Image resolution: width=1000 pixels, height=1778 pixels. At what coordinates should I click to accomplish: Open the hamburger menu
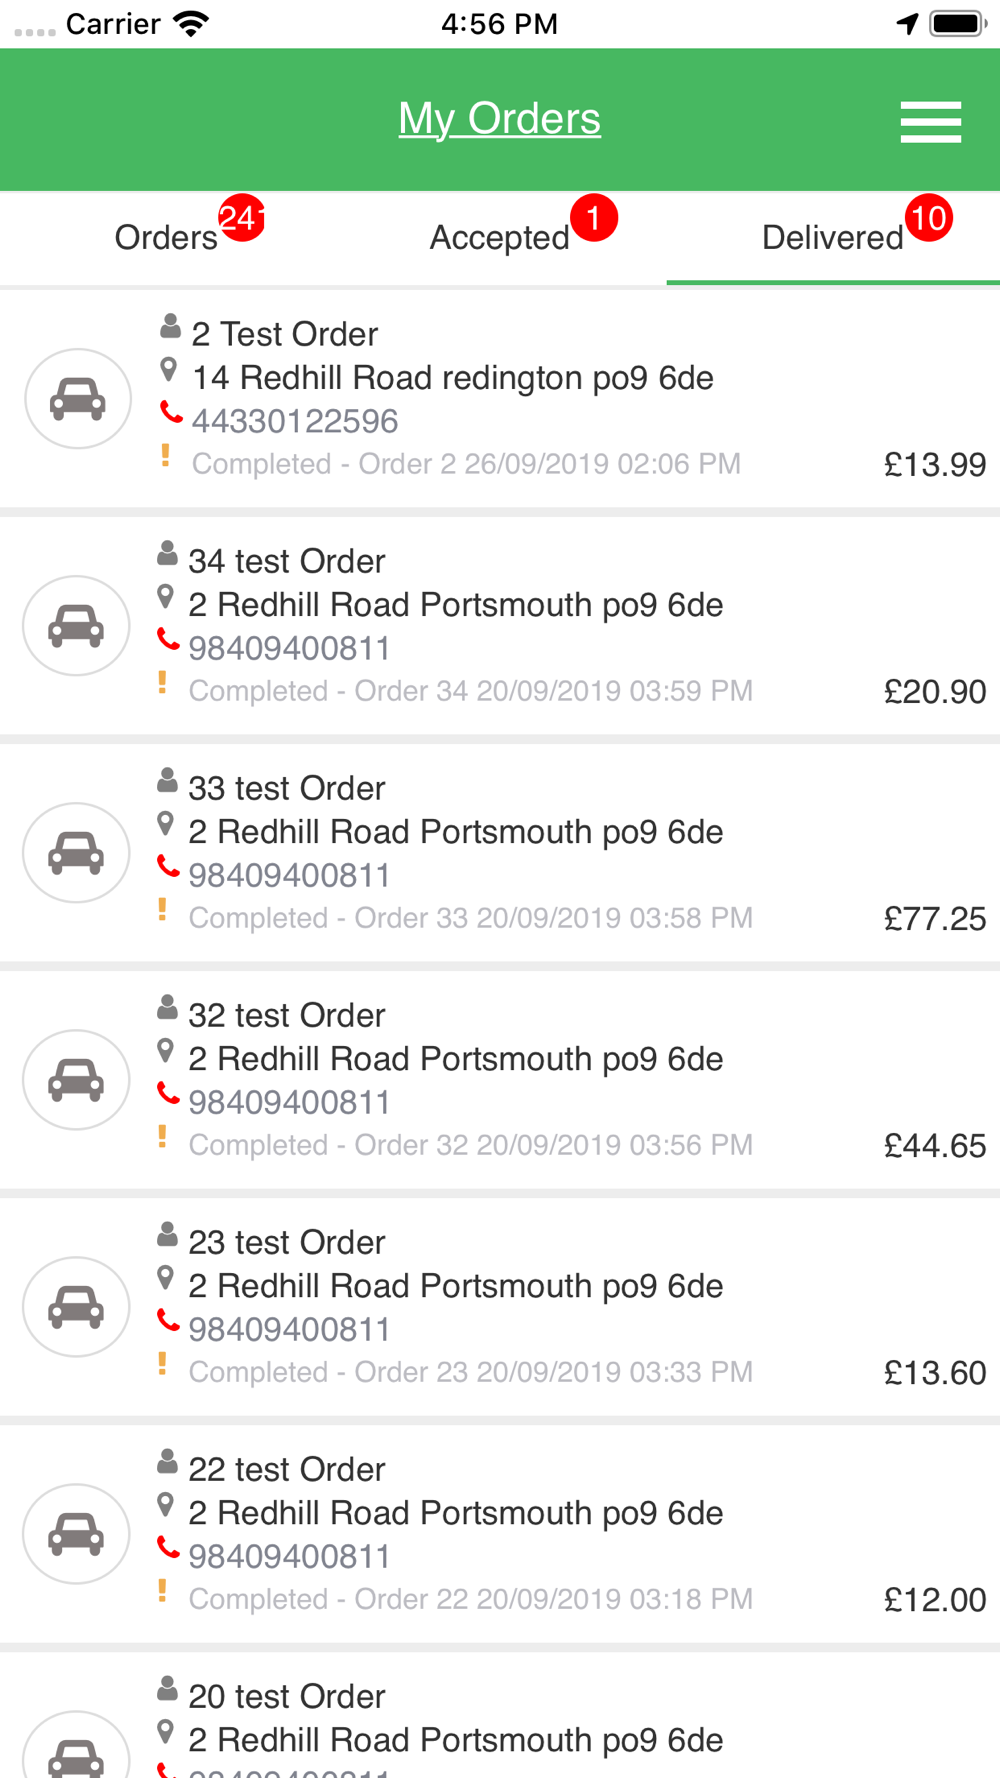pos(930,121)
